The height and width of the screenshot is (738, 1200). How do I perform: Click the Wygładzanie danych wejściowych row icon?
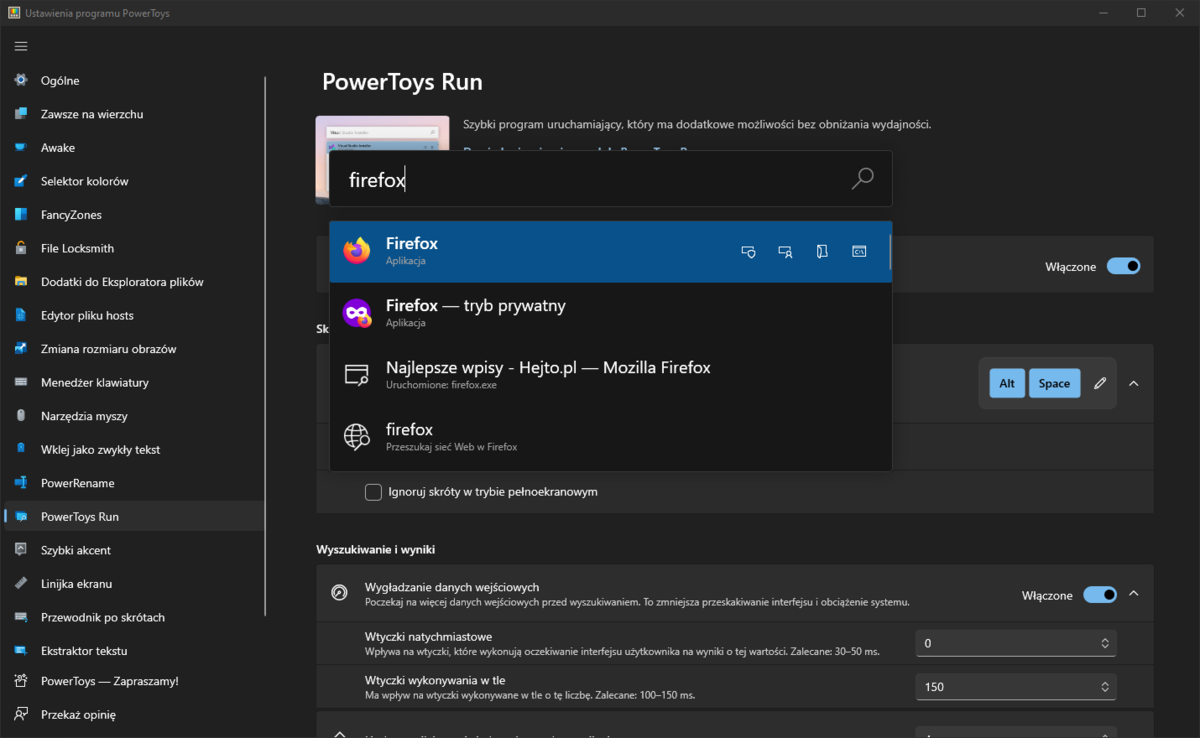[339, 594]
